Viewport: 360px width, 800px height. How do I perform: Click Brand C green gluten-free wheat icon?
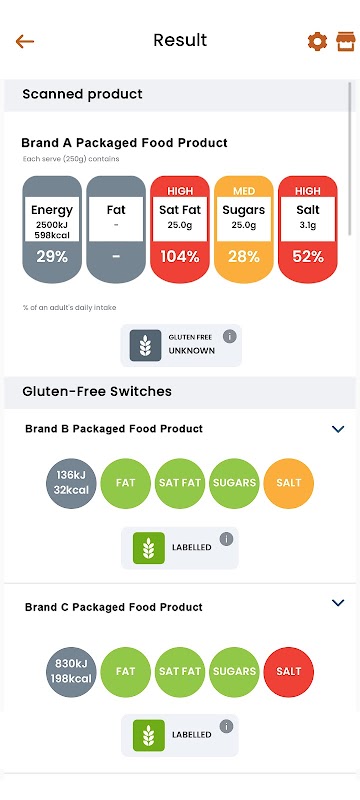pos(149,735)
